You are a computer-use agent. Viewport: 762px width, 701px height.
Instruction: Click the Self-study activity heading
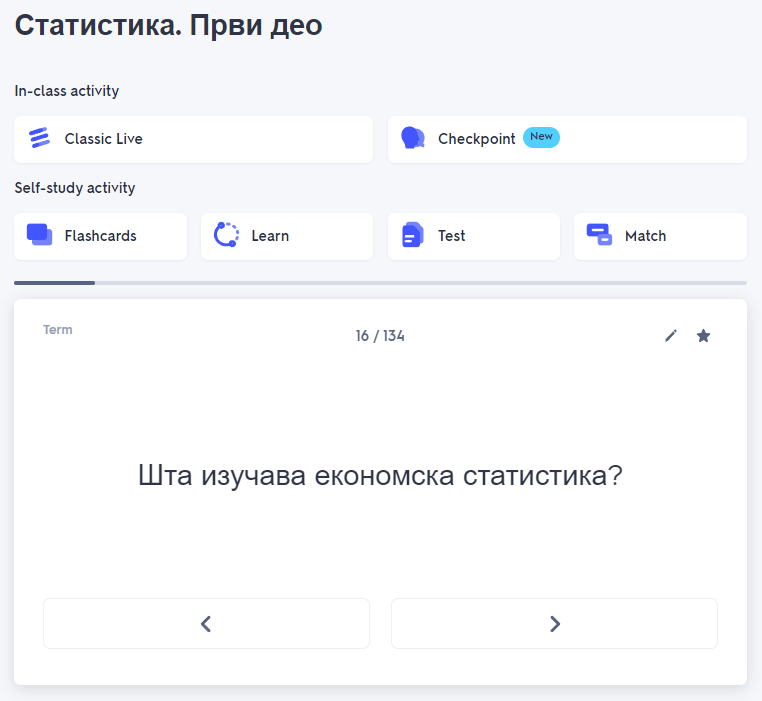pyautogui.click(x=75, y=188)
